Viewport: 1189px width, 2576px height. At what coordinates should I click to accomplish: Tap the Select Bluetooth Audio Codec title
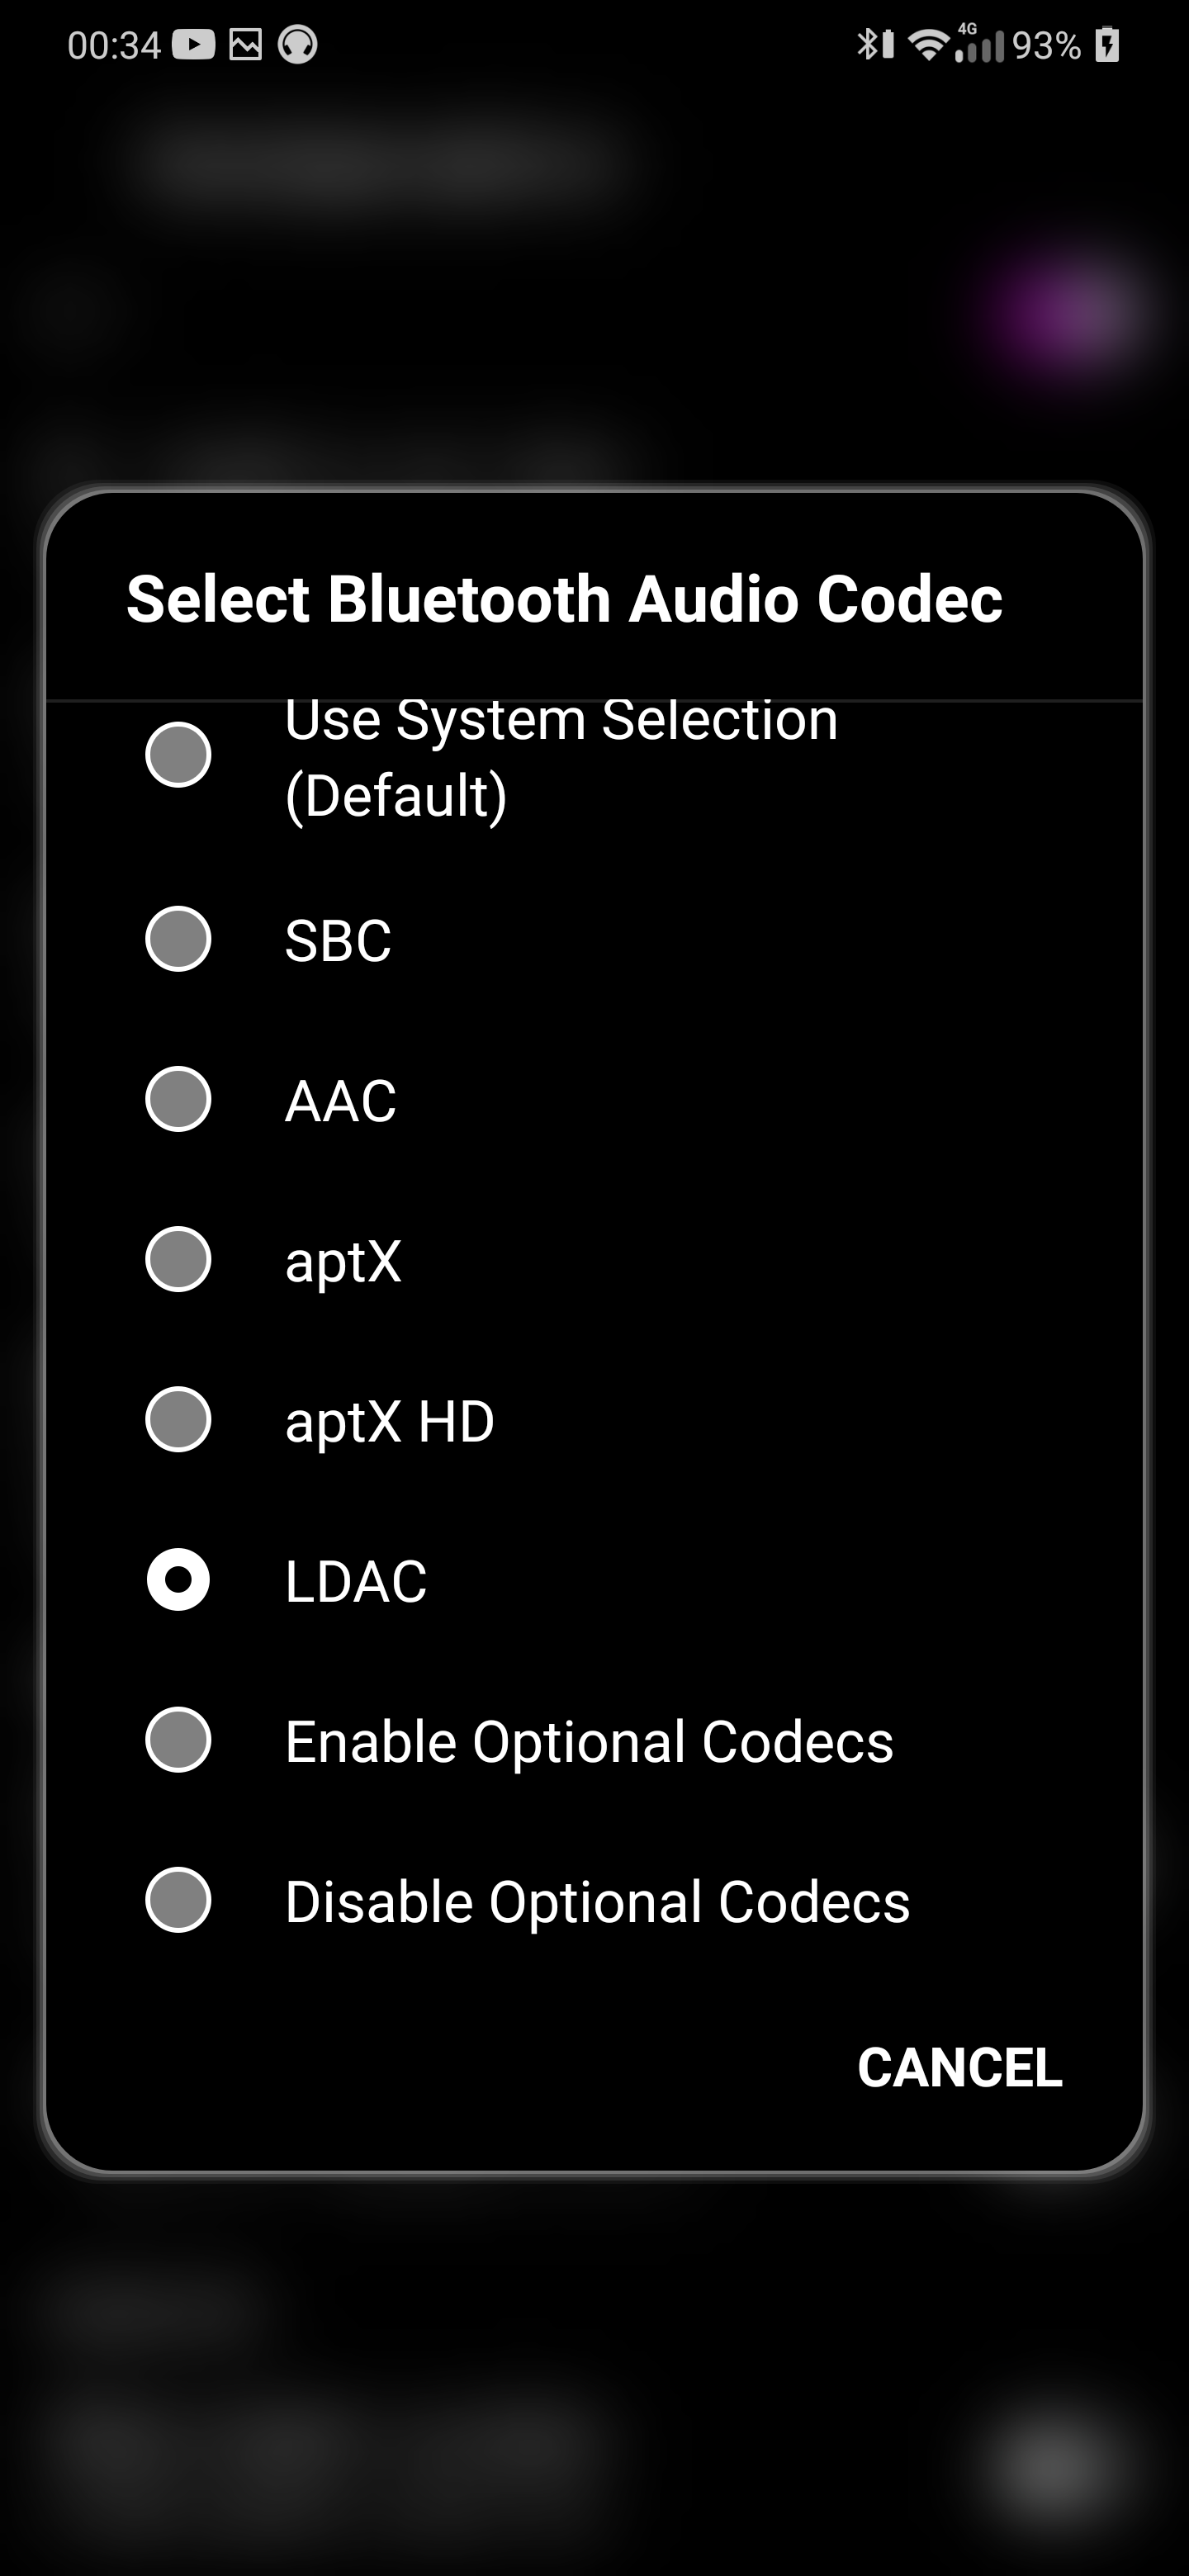(564, 598)
